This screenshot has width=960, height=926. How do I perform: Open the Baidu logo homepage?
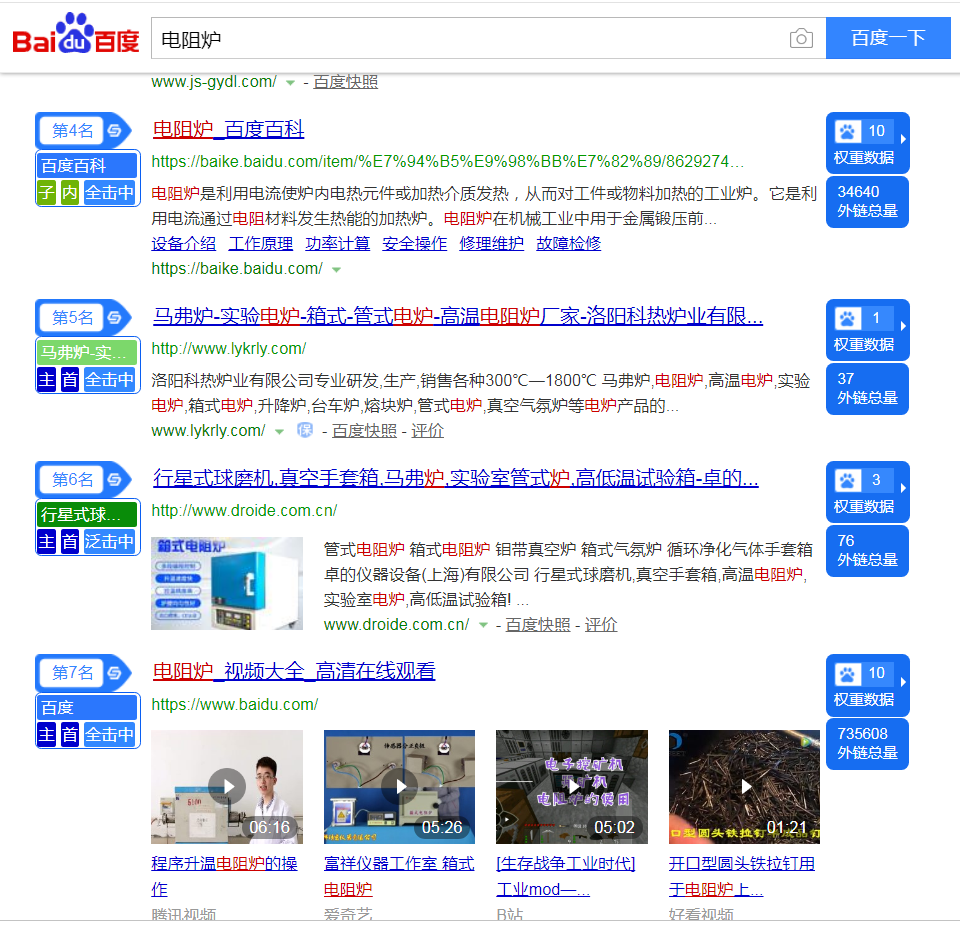76,35
